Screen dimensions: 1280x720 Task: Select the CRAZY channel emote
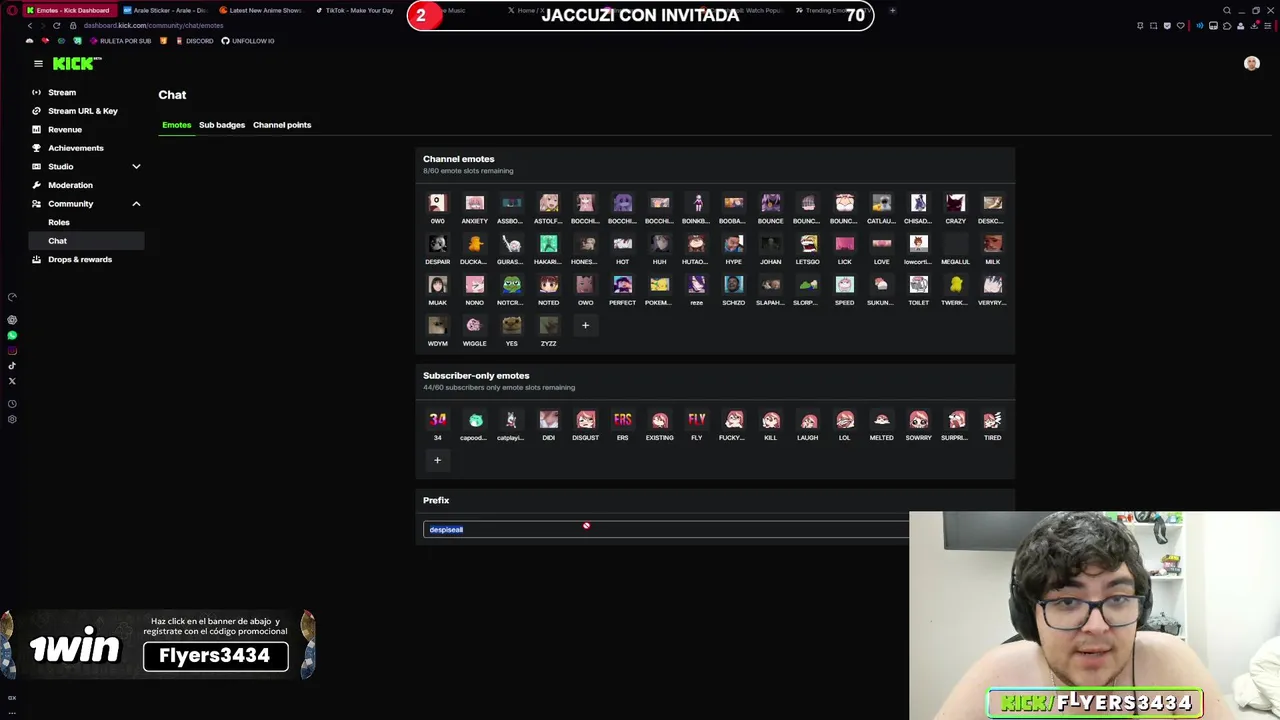click(x=955, y=209)
